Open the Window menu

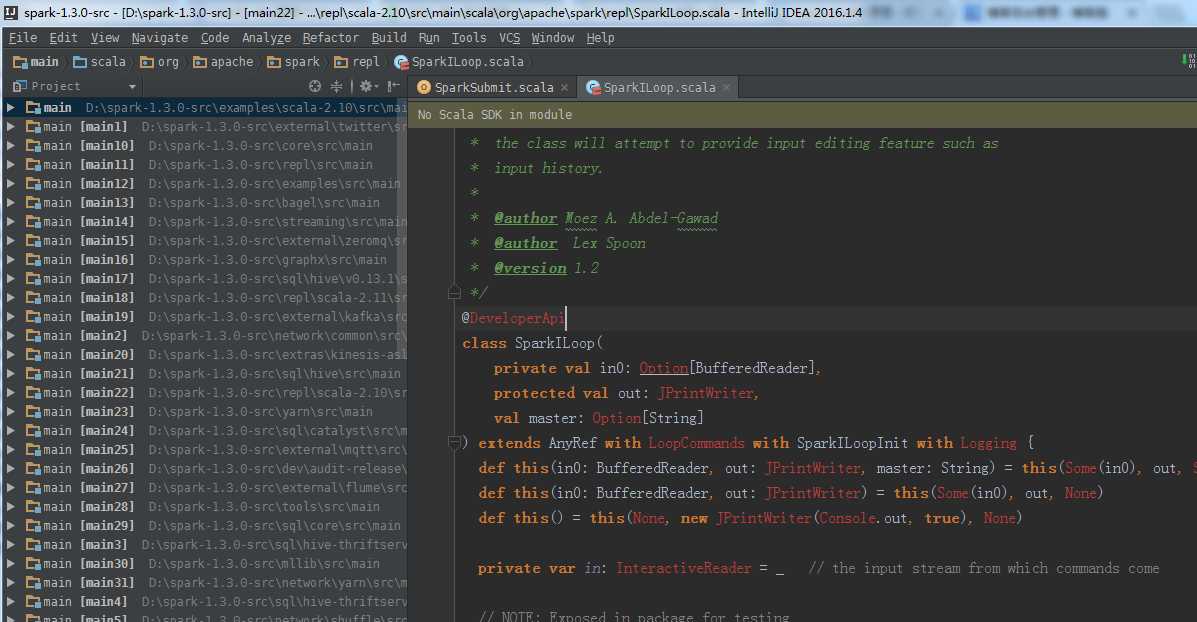[x=553, y=37]
